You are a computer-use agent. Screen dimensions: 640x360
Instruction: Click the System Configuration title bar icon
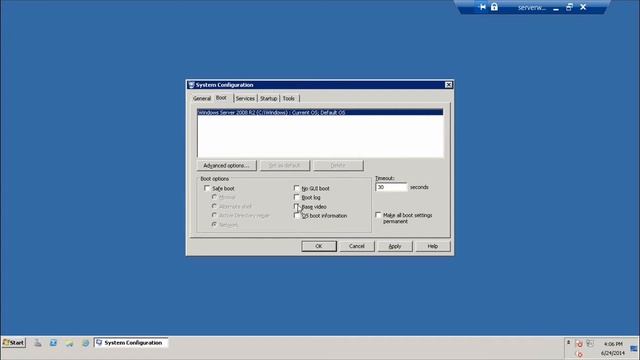(x=191, y=85)
